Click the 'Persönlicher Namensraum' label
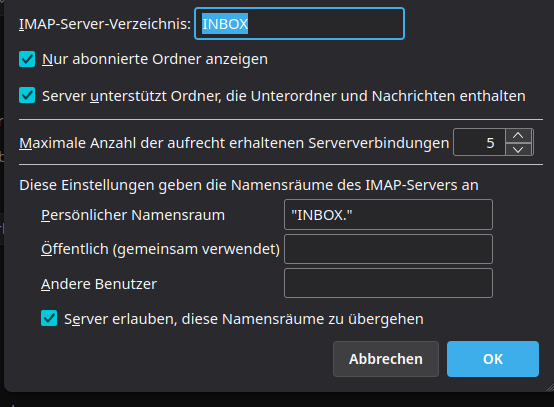 [x=133, y=215]
